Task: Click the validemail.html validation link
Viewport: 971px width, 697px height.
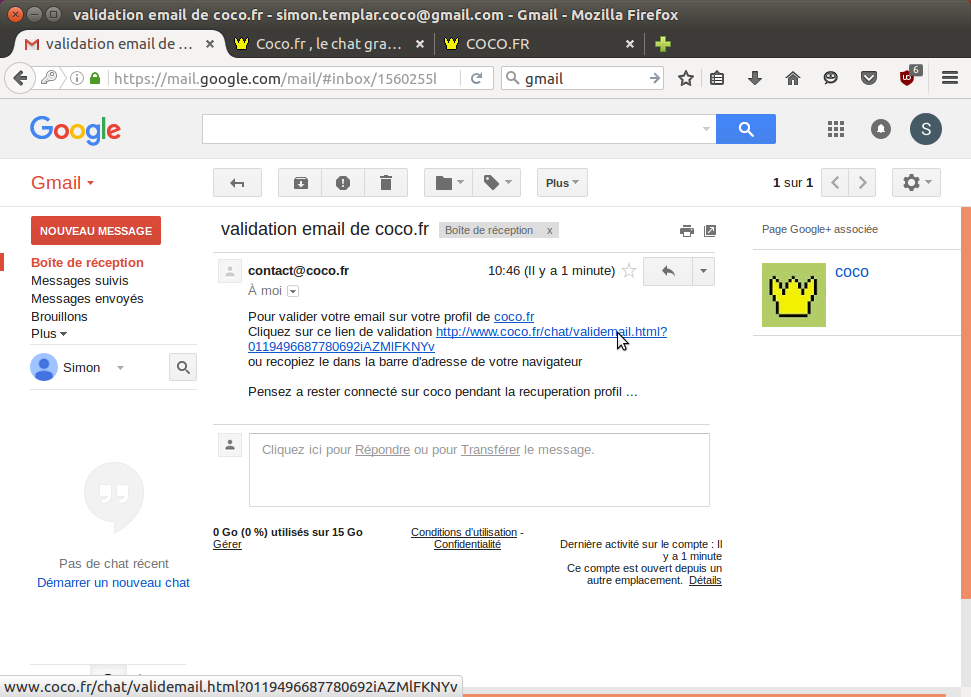Action: click(x=551, y=332)
